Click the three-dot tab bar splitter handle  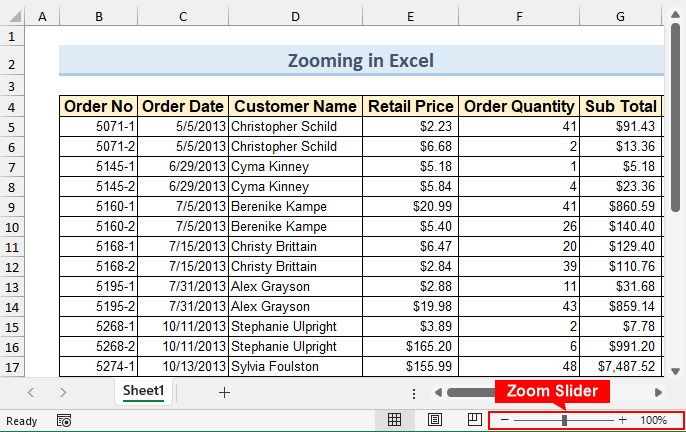(x=413, y=393)
